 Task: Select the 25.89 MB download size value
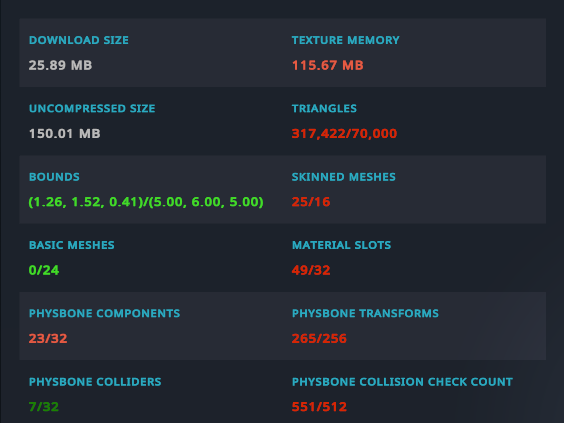pyautogui.click(x=60, y=65)
